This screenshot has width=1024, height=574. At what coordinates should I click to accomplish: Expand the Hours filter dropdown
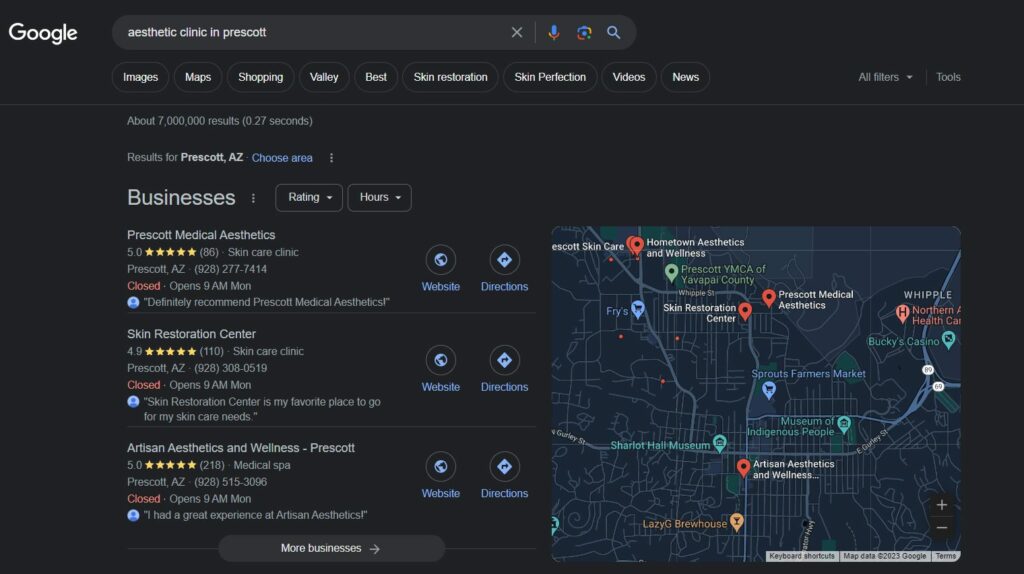tap(379, 197)
